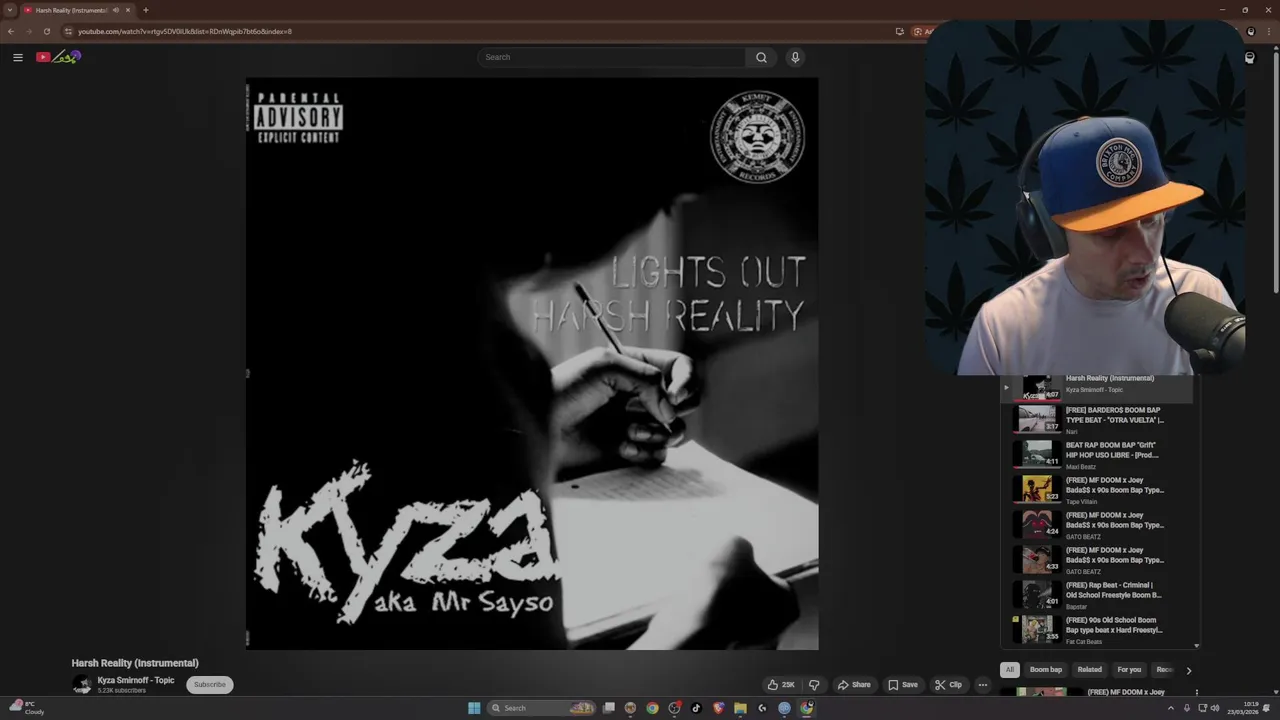Open File Explorer from the taskbar
The width and height of the screenshot is (1280, 720).
coord(740,708)
